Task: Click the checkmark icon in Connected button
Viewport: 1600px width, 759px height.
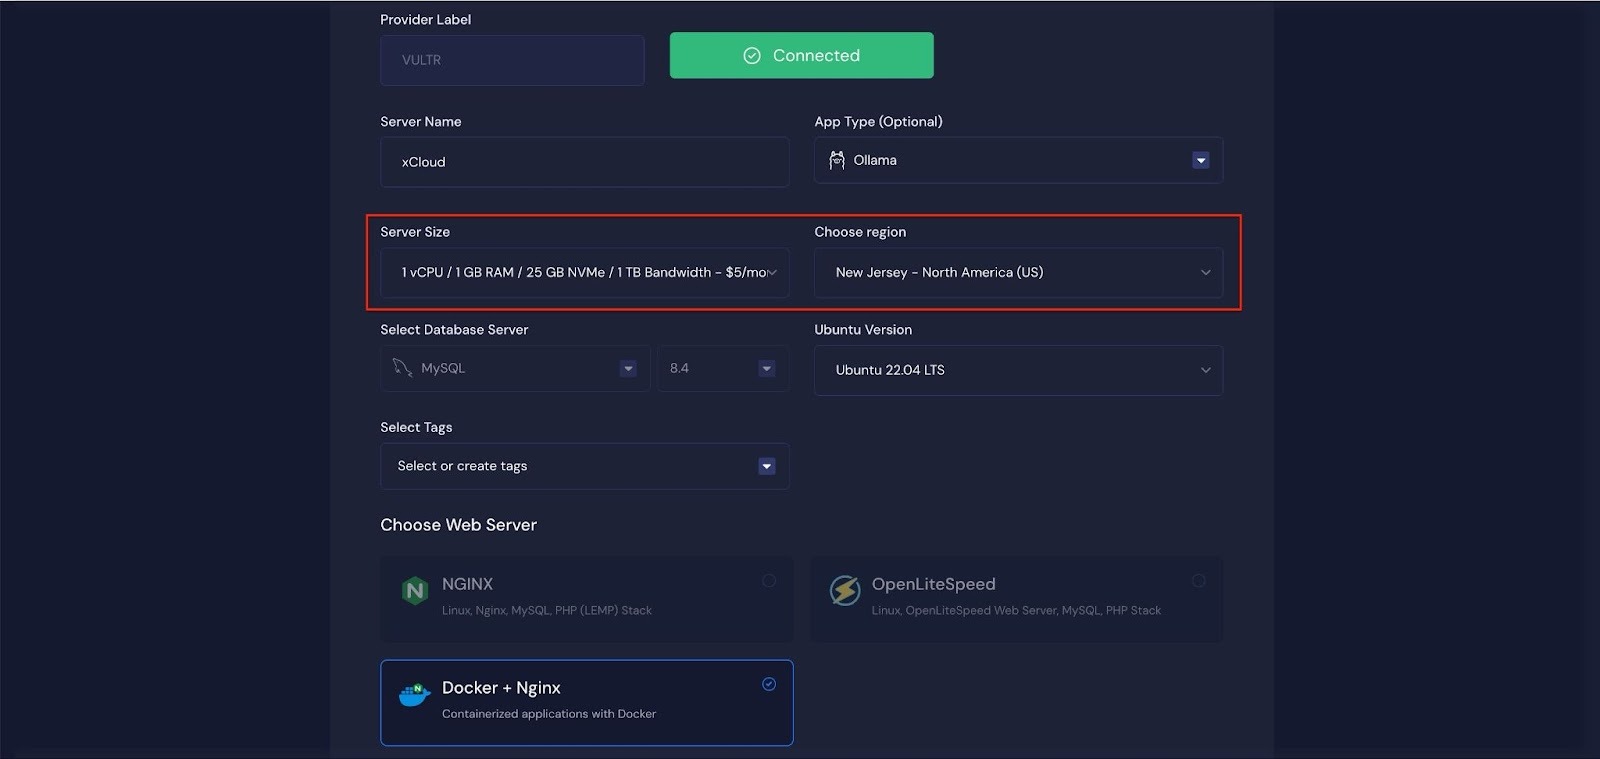Action: click(x=752, y=56)
